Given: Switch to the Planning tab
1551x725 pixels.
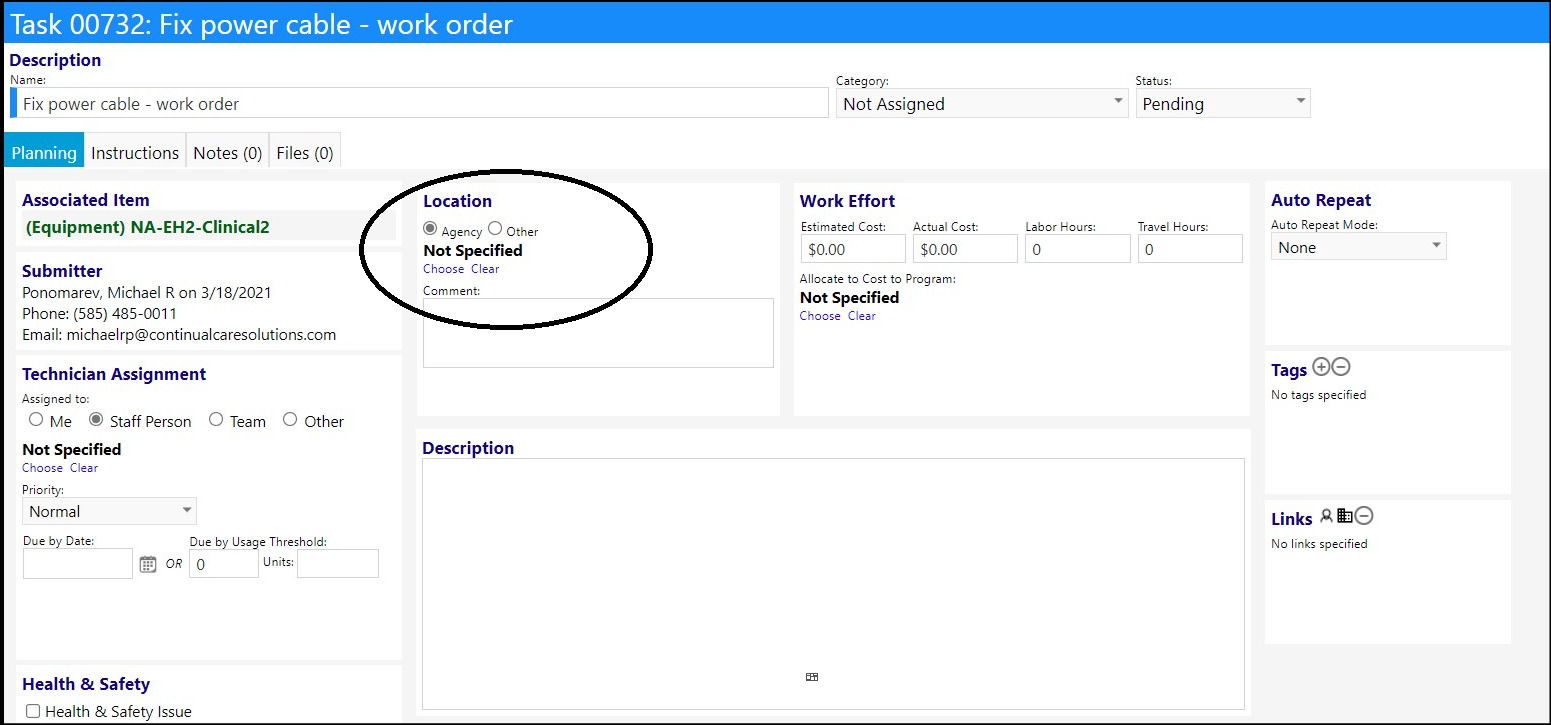Looking at the screenshot, I should point(44,152).
